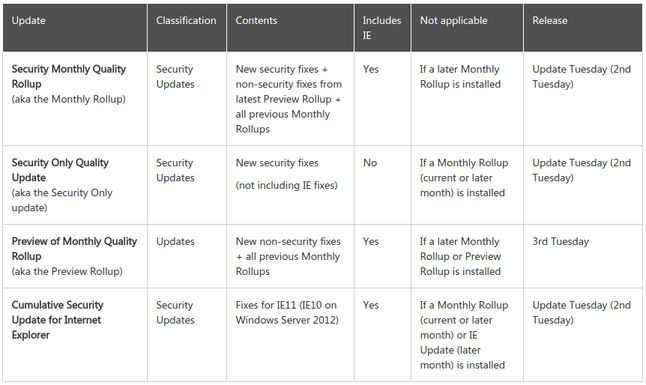This screenshot has width=646, height=385.
Task: Click 'If a later Monthly Rollup is installed' cell
Action: [x=460, y=77]
